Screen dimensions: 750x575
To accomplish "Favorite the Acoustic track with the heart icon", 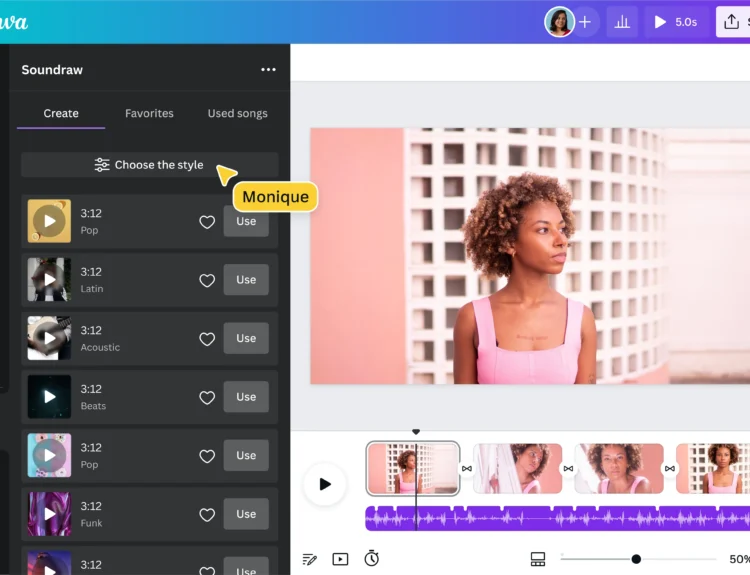I will [207, 339].
